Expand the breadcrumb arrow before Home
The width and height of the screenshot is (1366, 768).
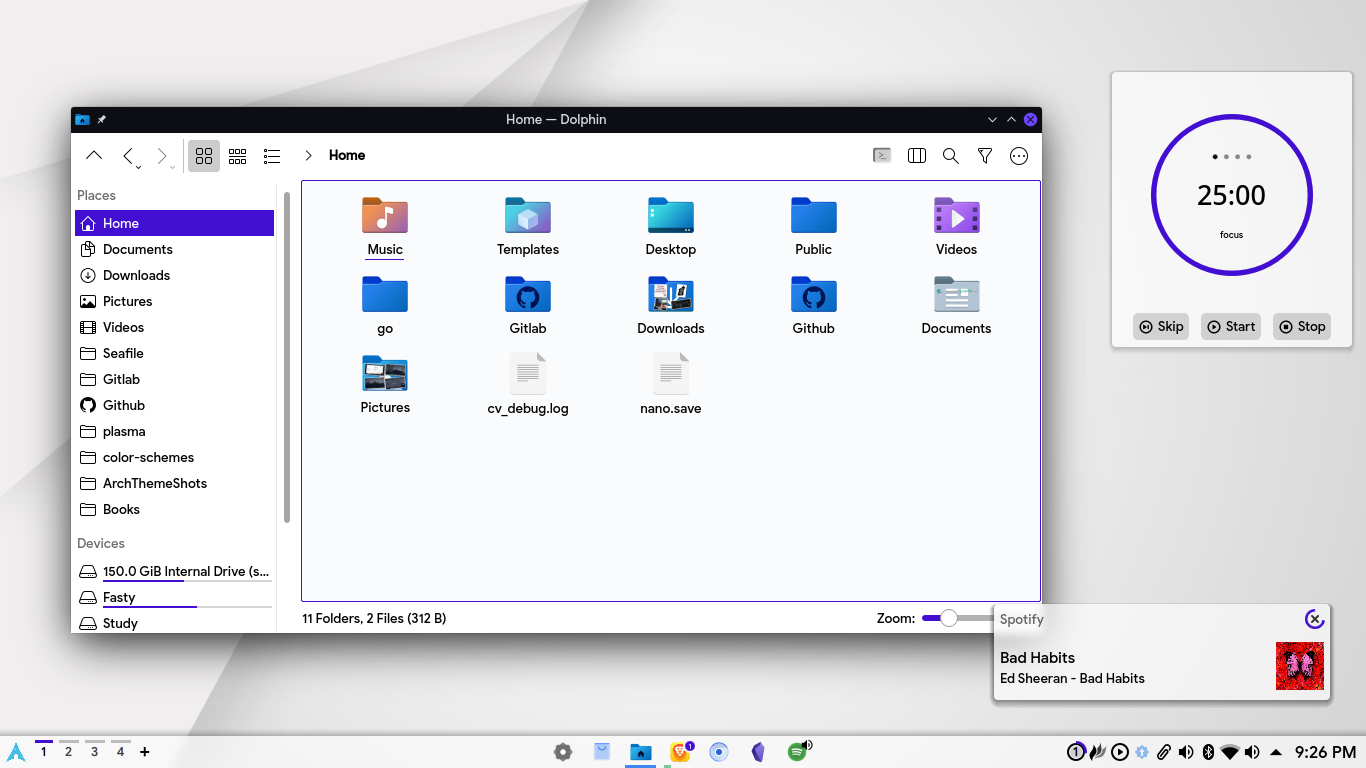pos(308,156)
